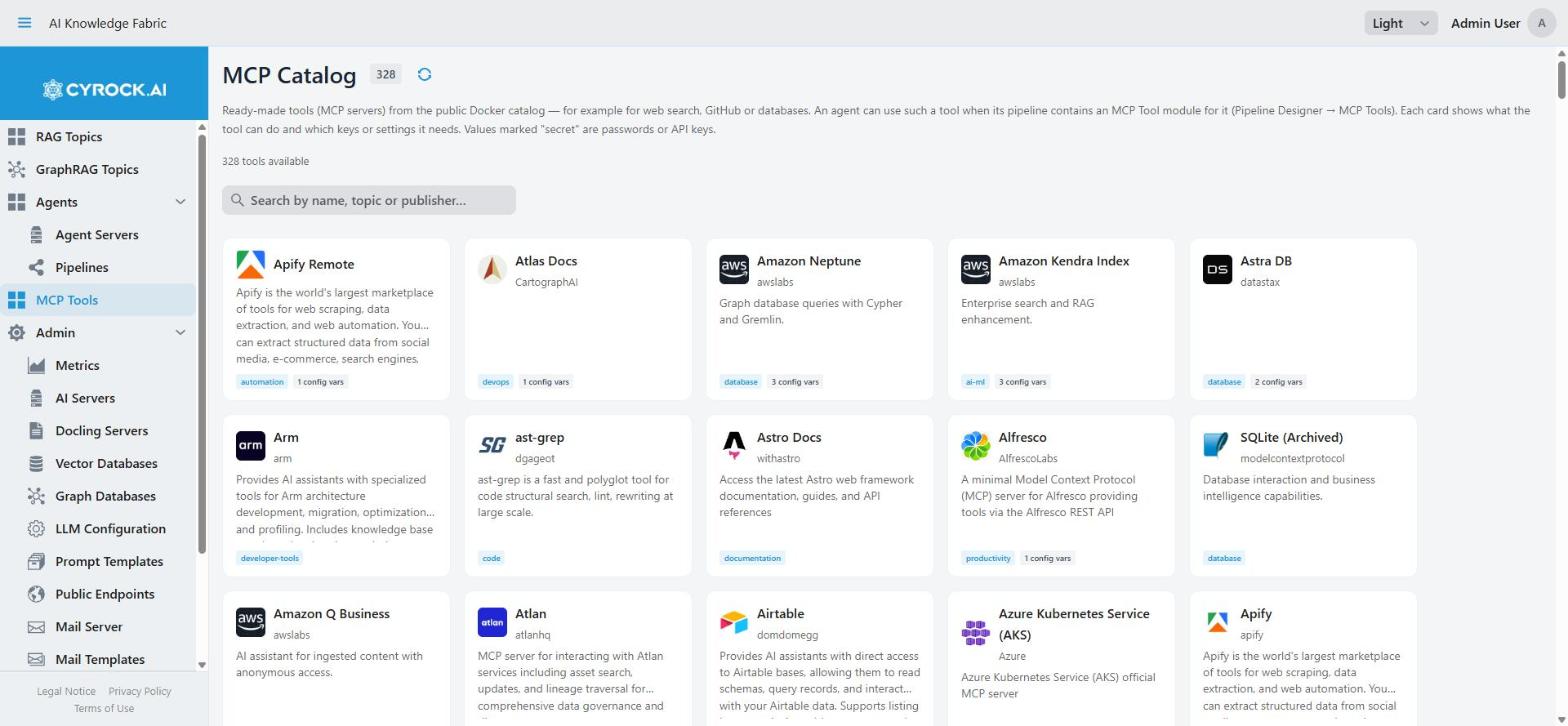The image size is (1568, 726).
Task: Open RAG Topics in sidebar
Action: pos(98,137)
